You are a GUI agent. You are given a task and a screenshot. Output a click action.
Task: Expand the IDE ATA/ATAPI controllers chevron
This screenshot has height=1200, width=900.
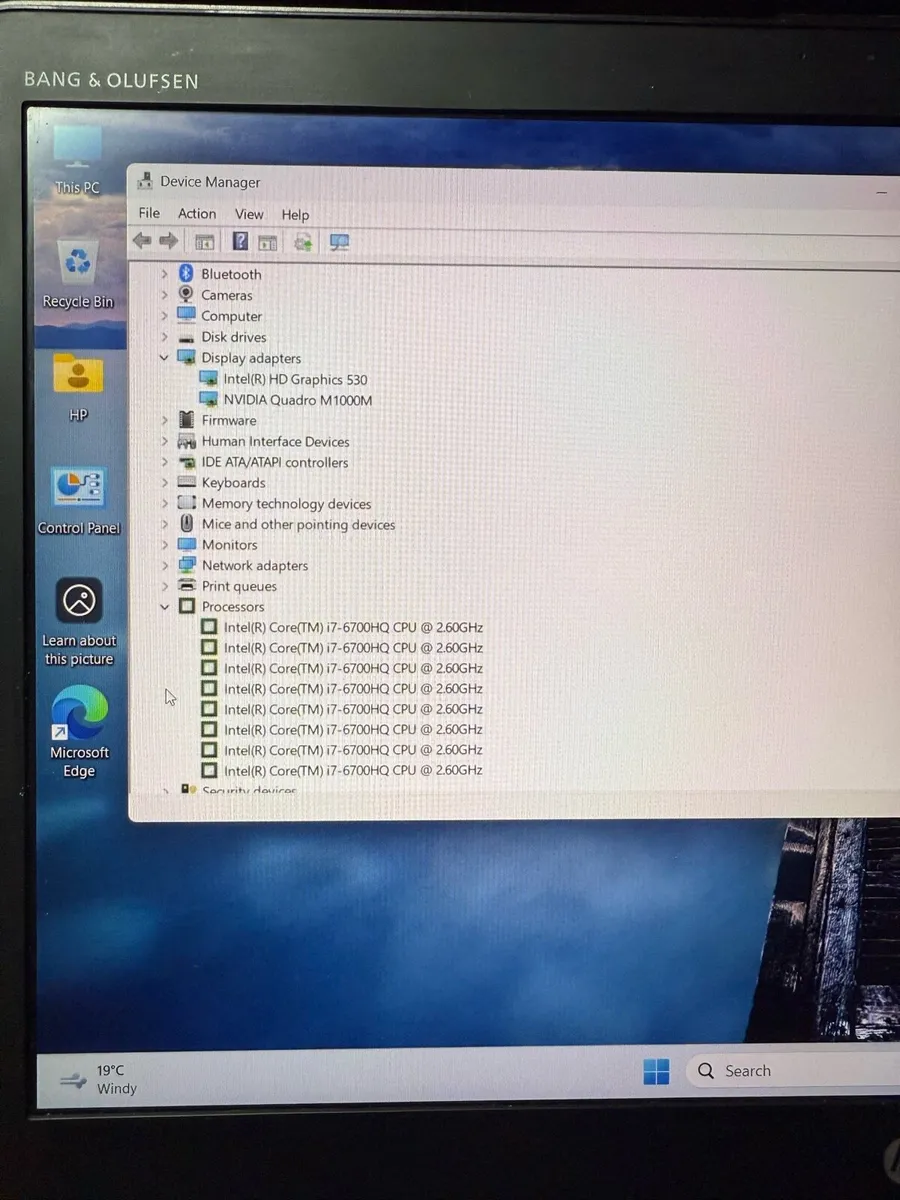(x=165, y=462)
